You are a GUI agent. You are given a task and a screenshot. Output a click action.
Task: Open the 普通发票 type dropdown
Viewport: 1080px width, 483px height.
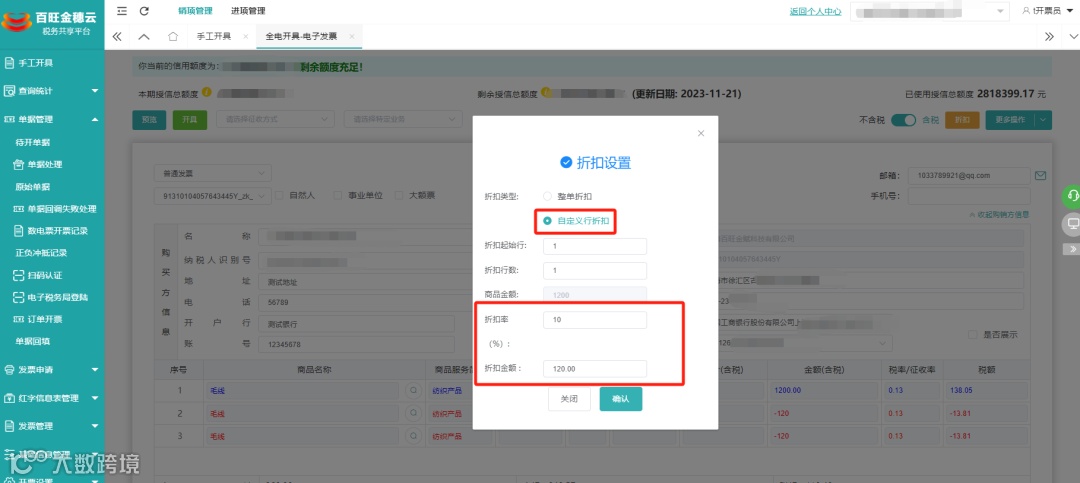click(213, 172)
